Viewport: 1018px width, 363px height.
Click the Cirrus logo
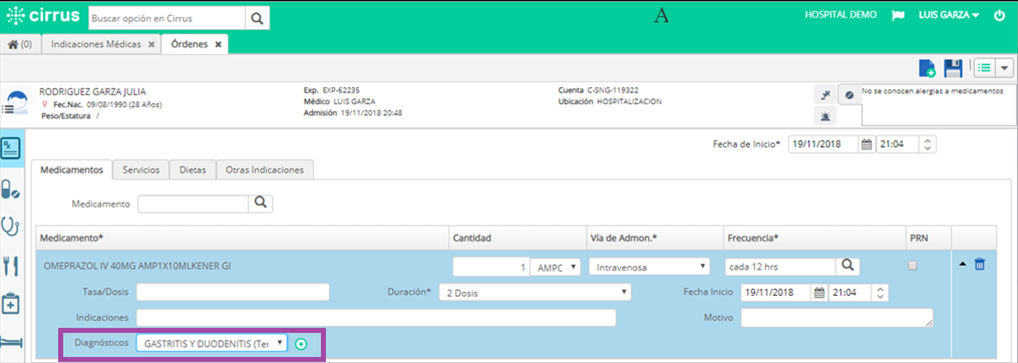tap(43, 16)
